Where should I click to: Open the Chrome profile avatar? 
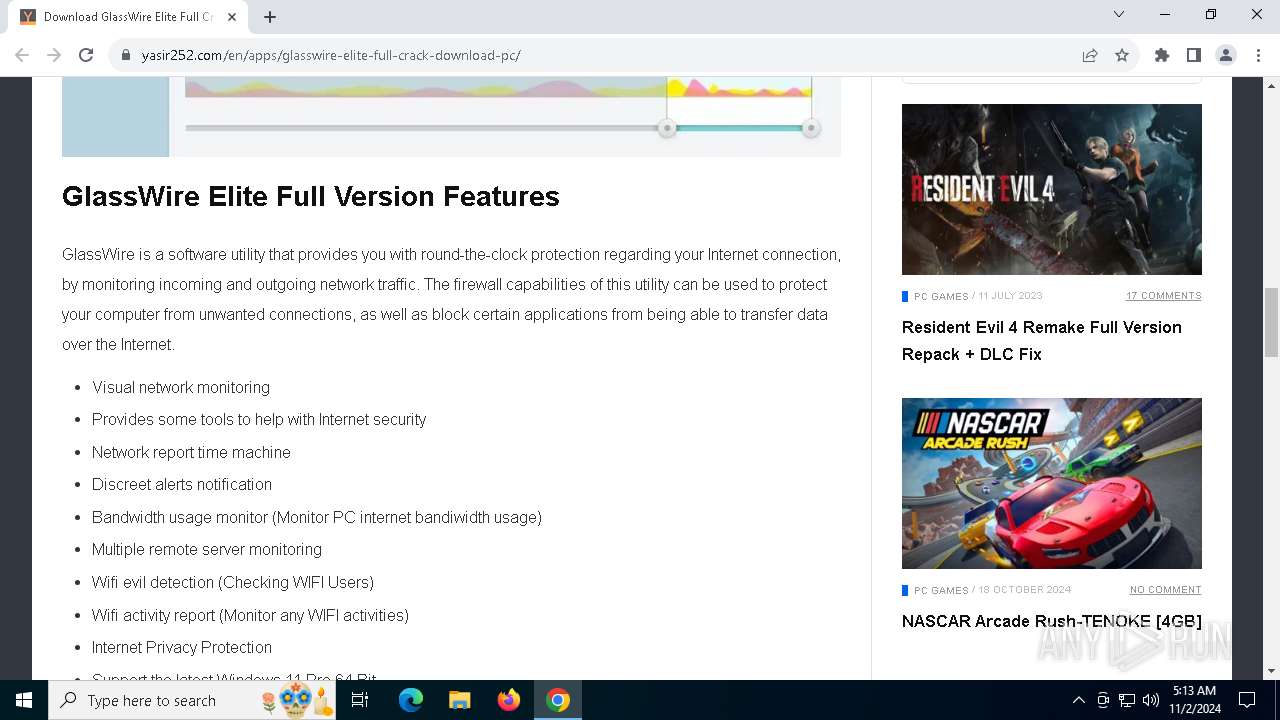pos(1226,56)
